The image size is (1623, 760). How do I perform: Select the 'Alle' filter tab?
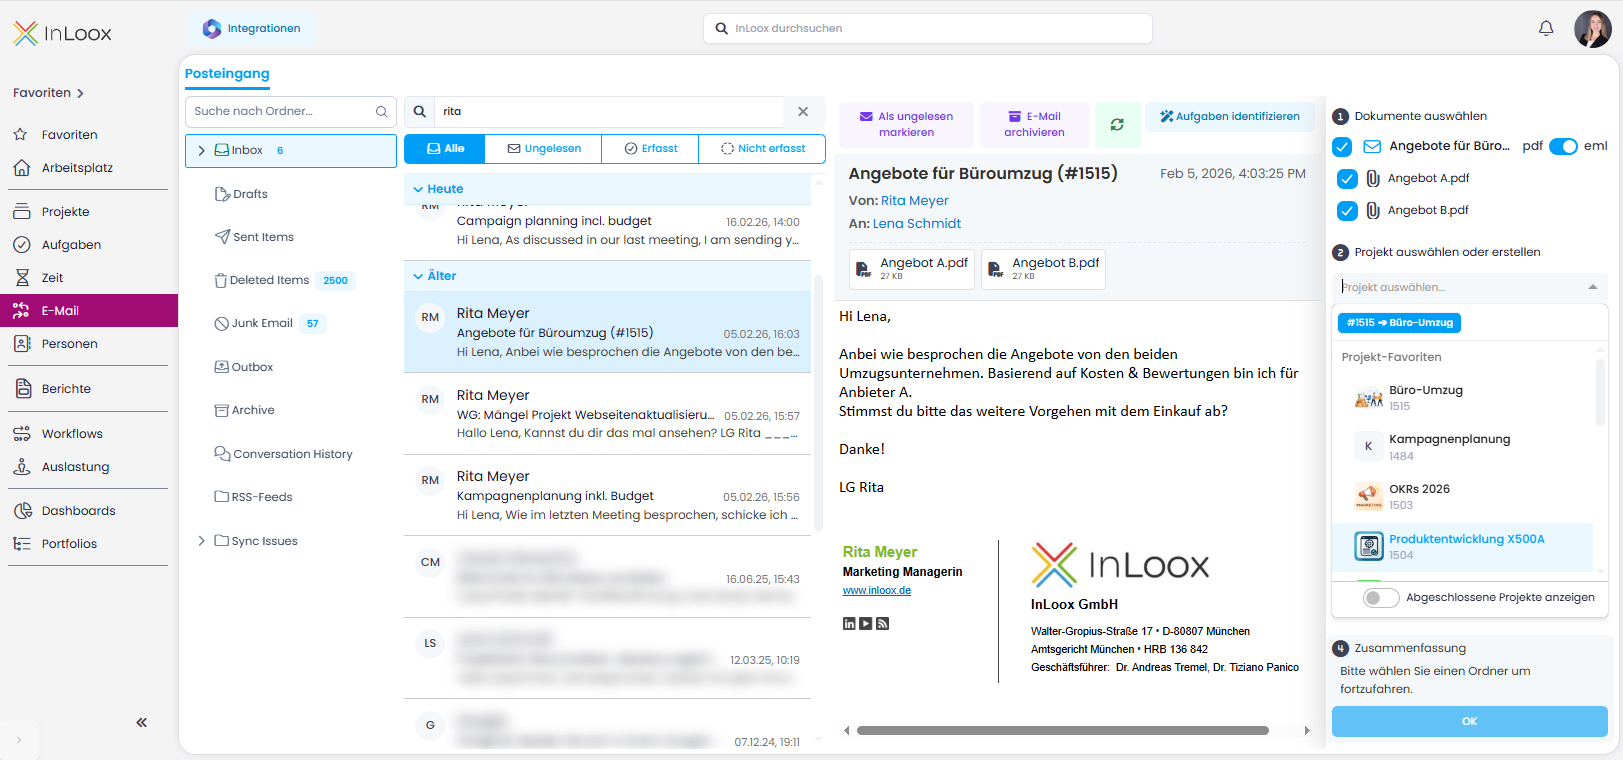(x=445, y=149)
